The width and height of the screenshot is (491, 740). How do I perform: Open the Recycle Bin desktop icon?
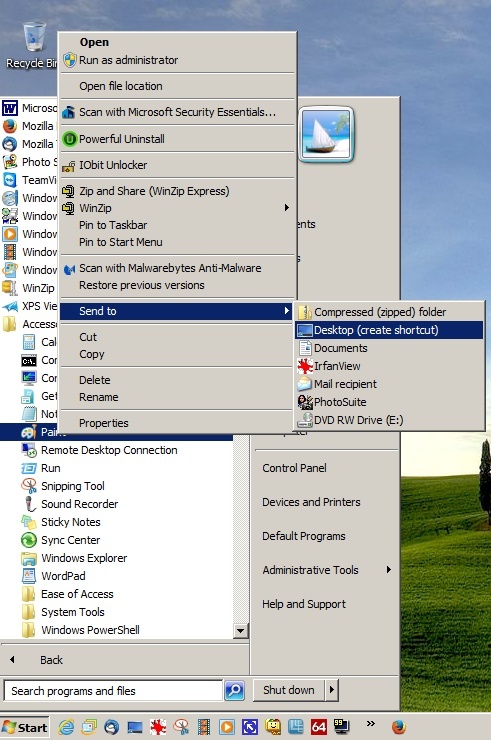point(33,45)
